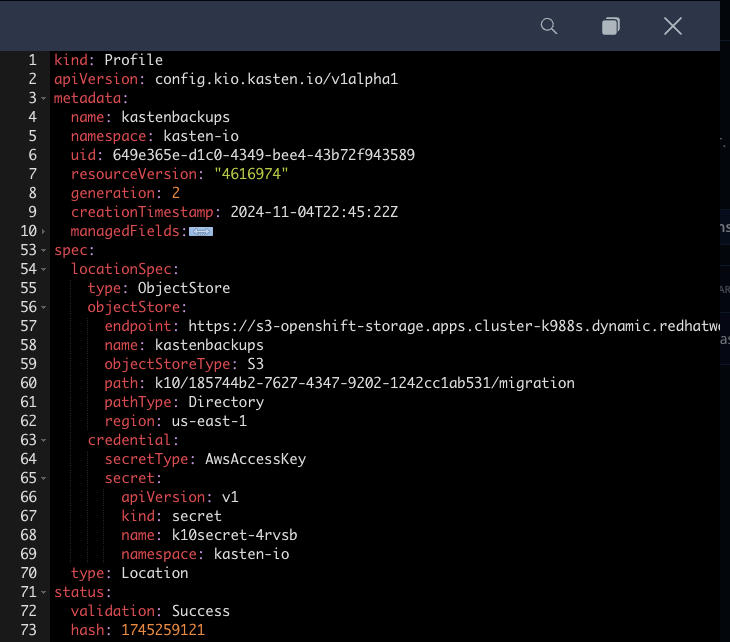The height and width of the screenshot is (642, 730).
Task: Click the 'kind: secret' value on line 67
Action: tap(196, 516)
